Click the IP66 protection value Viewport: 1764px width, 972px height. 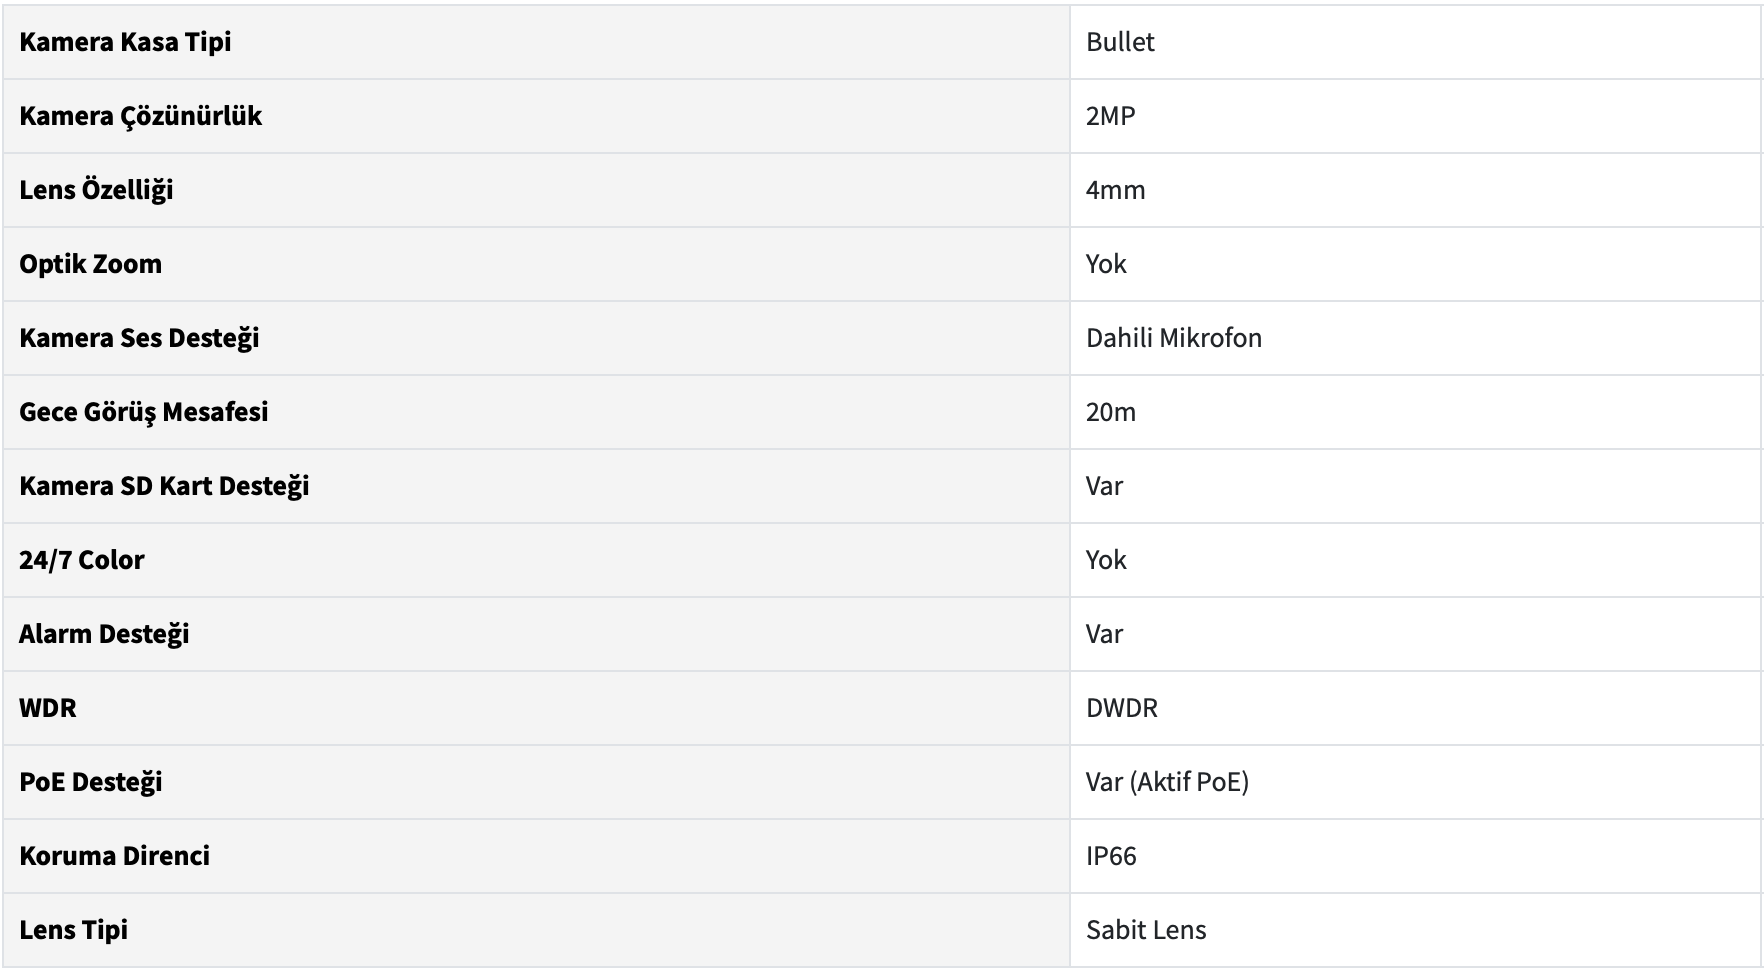point(1111,856)
